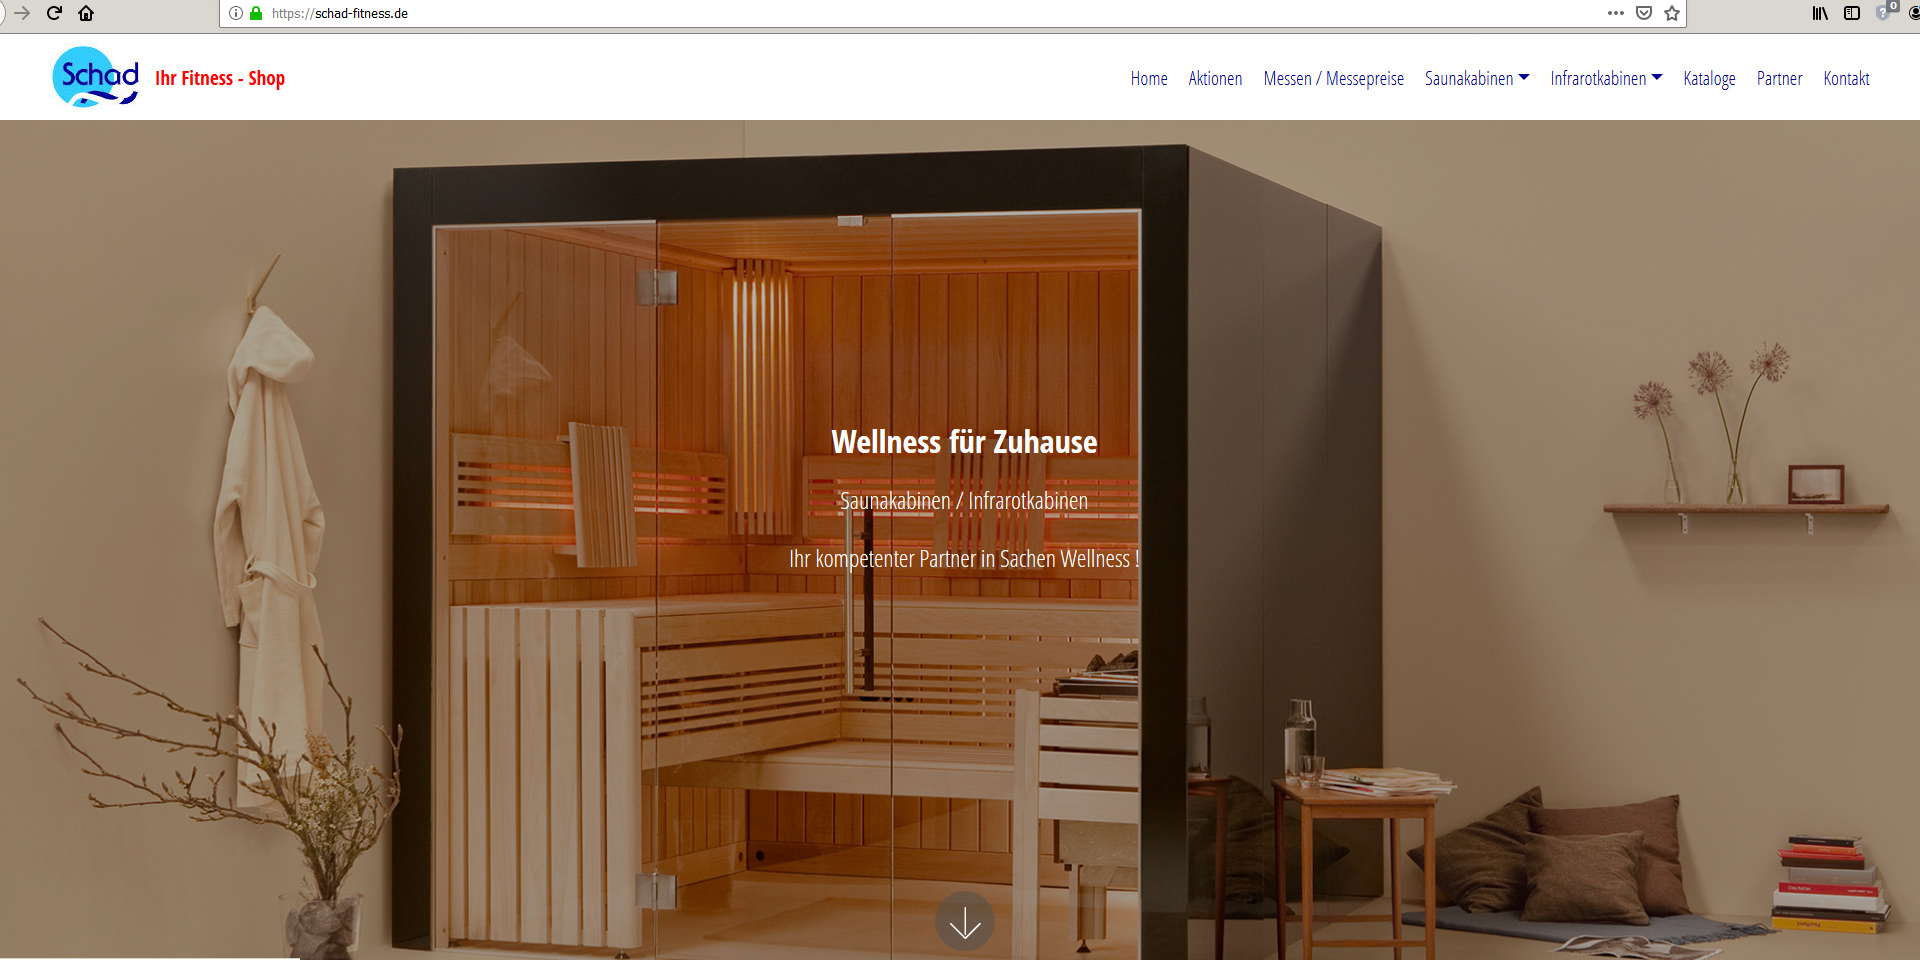Open the Library icon in toolbar
1920x960 pixels.
click(1819, 13)
